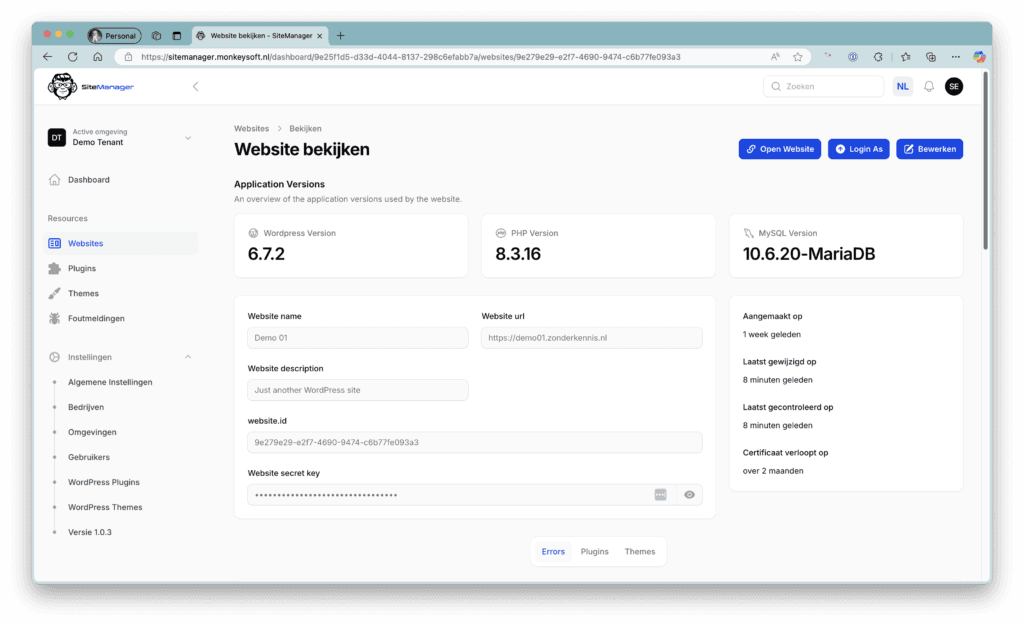This screenshot has height=626, width=1024.
Task: Bookmark this page with star icon
Action: click(798, 57)
